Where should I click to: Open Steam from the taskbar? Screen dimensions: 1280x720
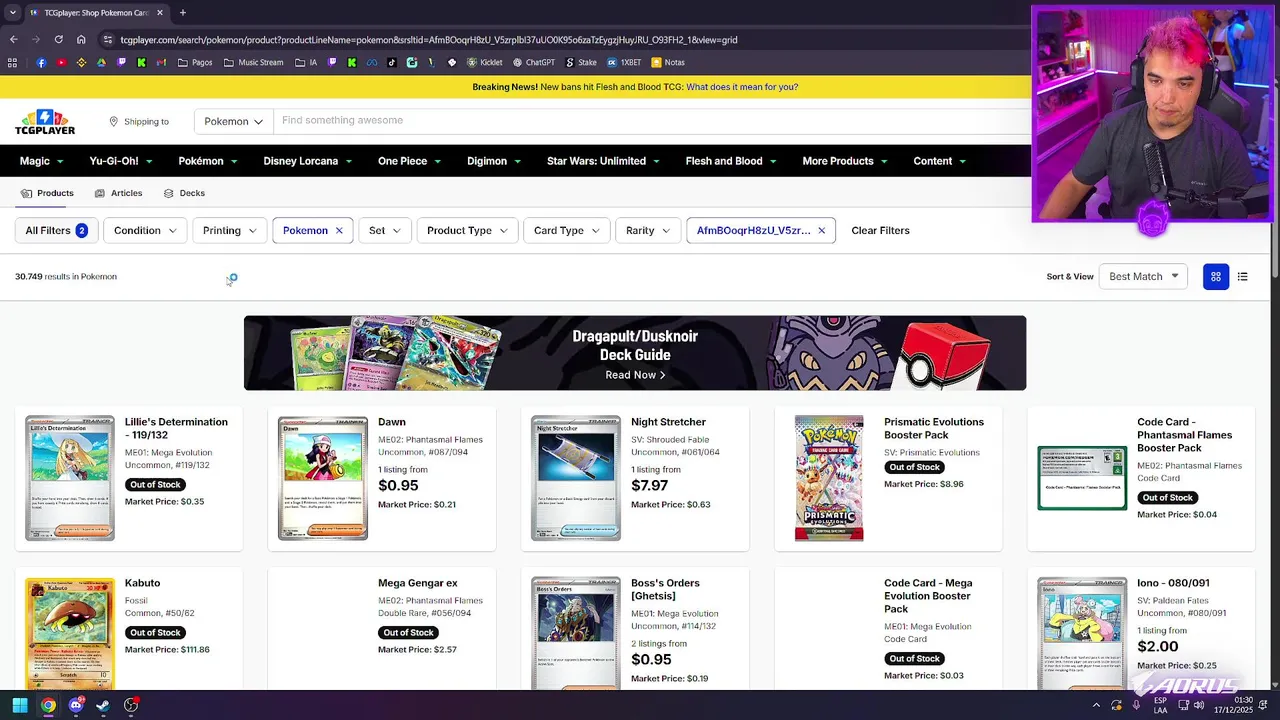103,705
